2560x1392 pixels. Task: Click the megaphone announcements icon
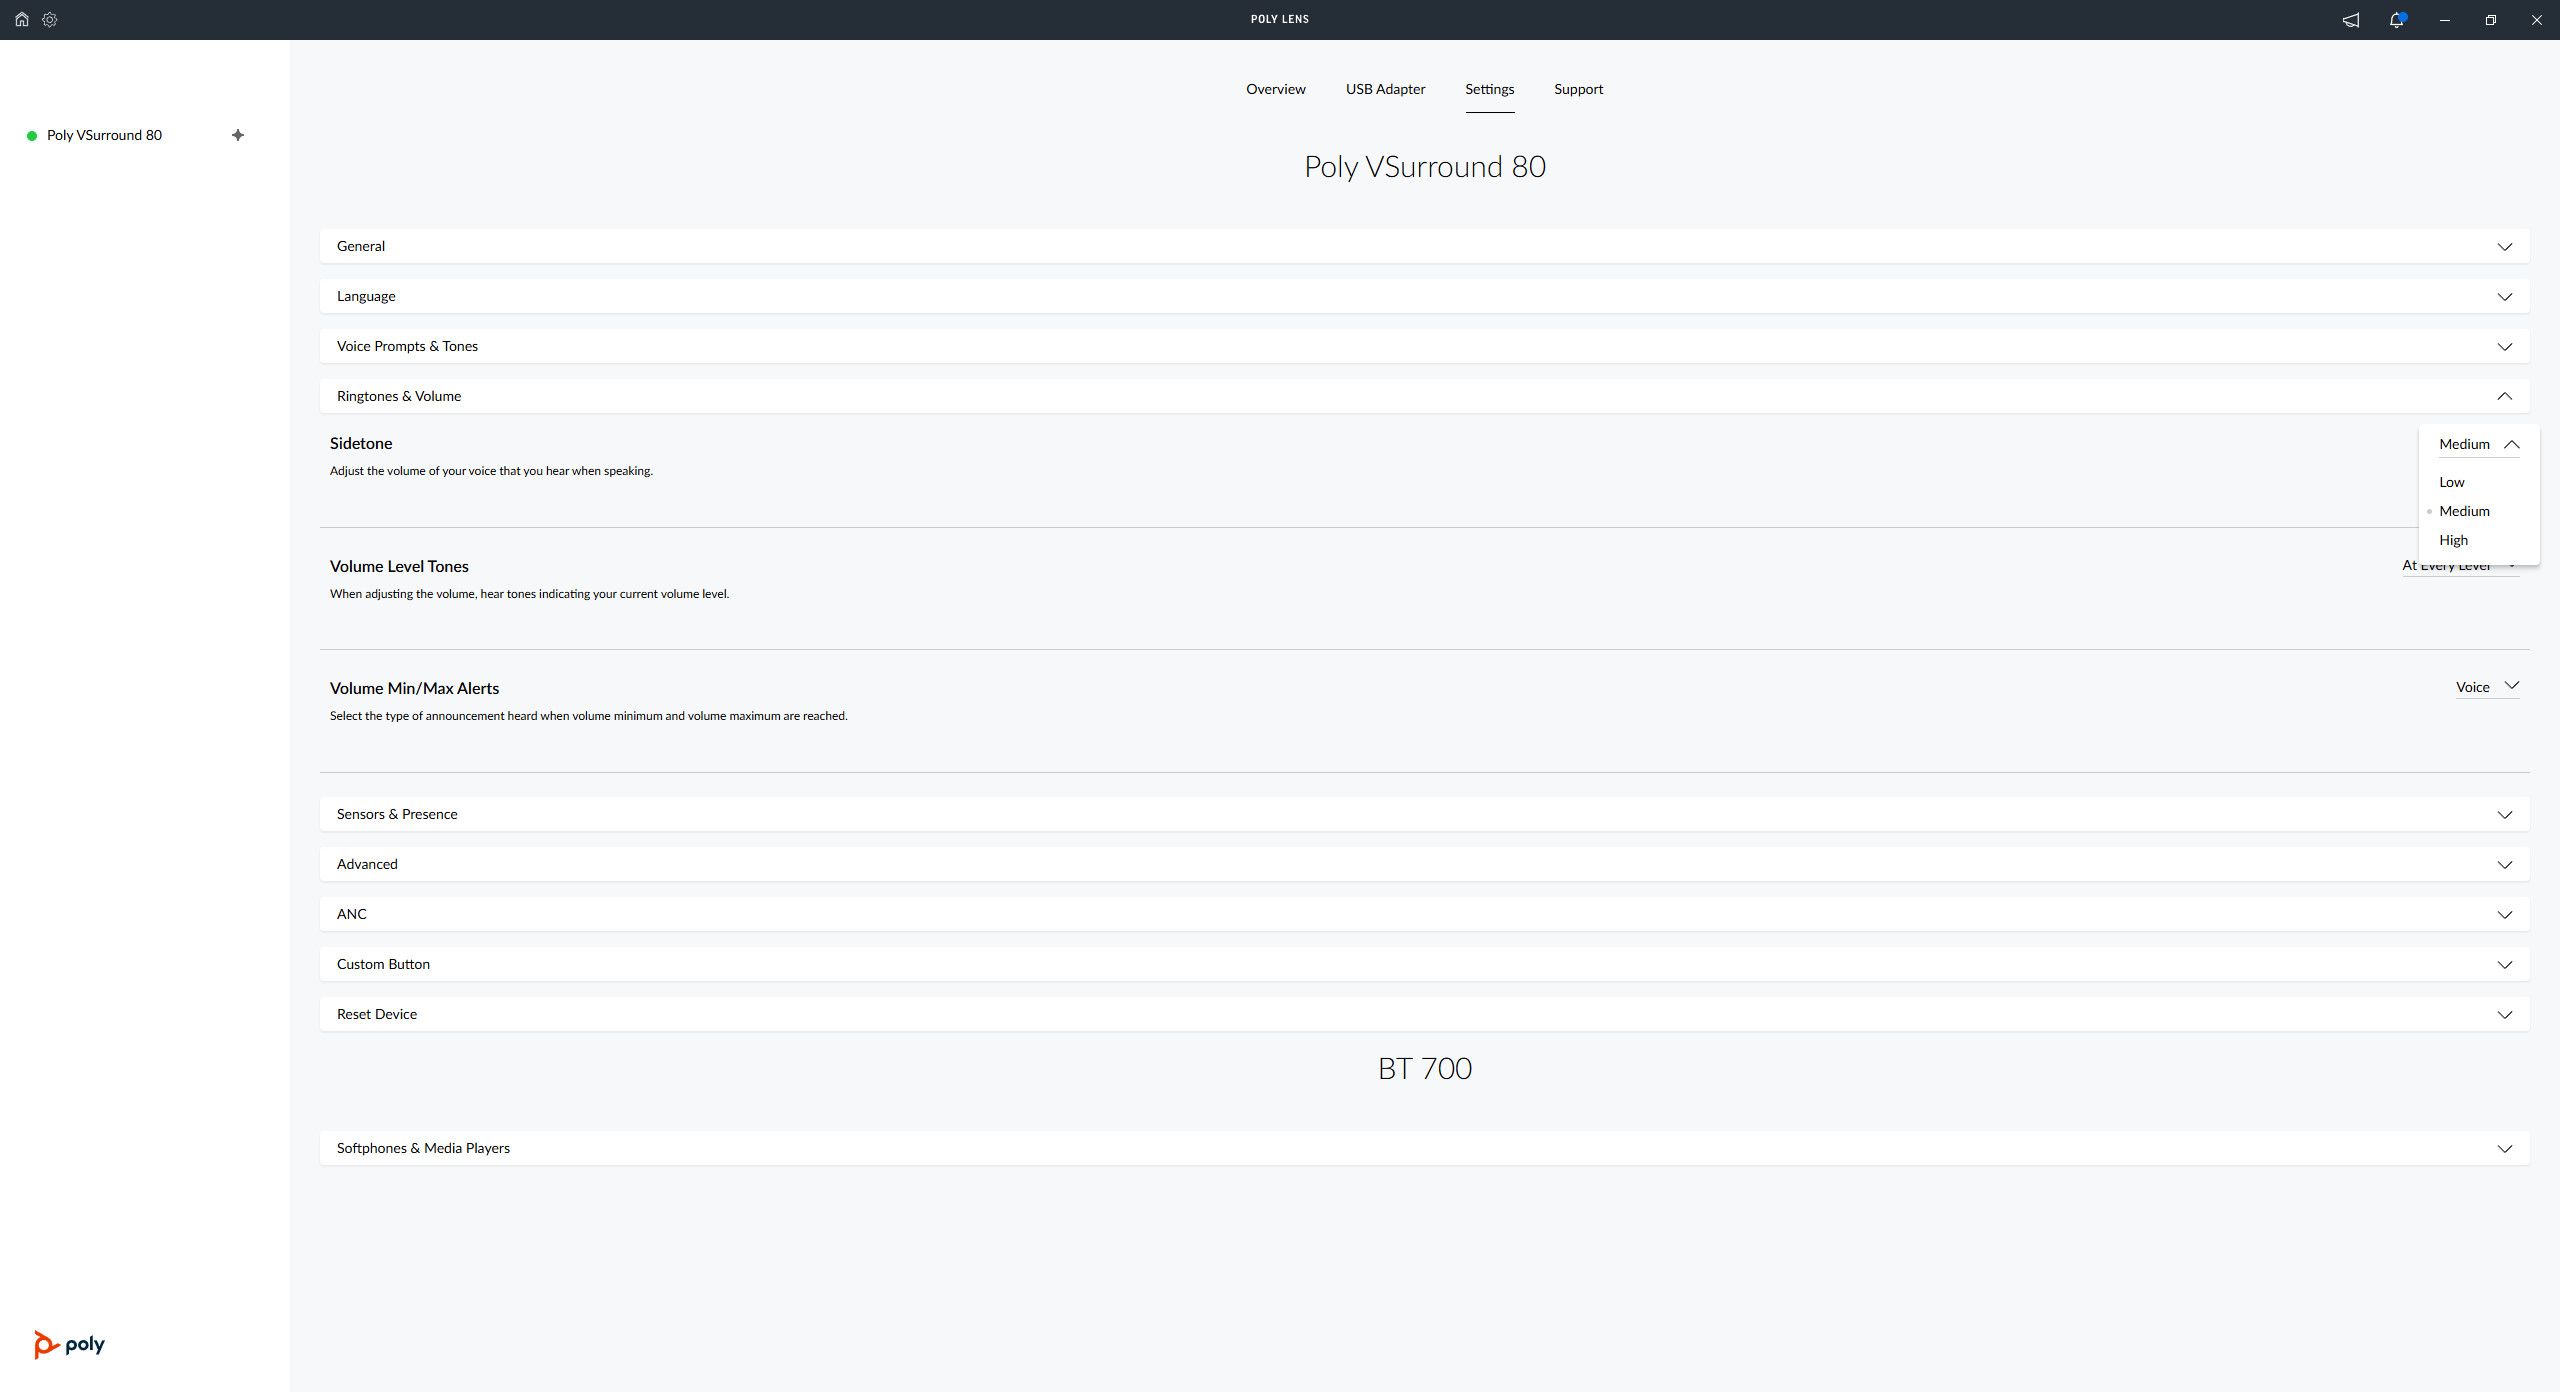coord(2351,20)
